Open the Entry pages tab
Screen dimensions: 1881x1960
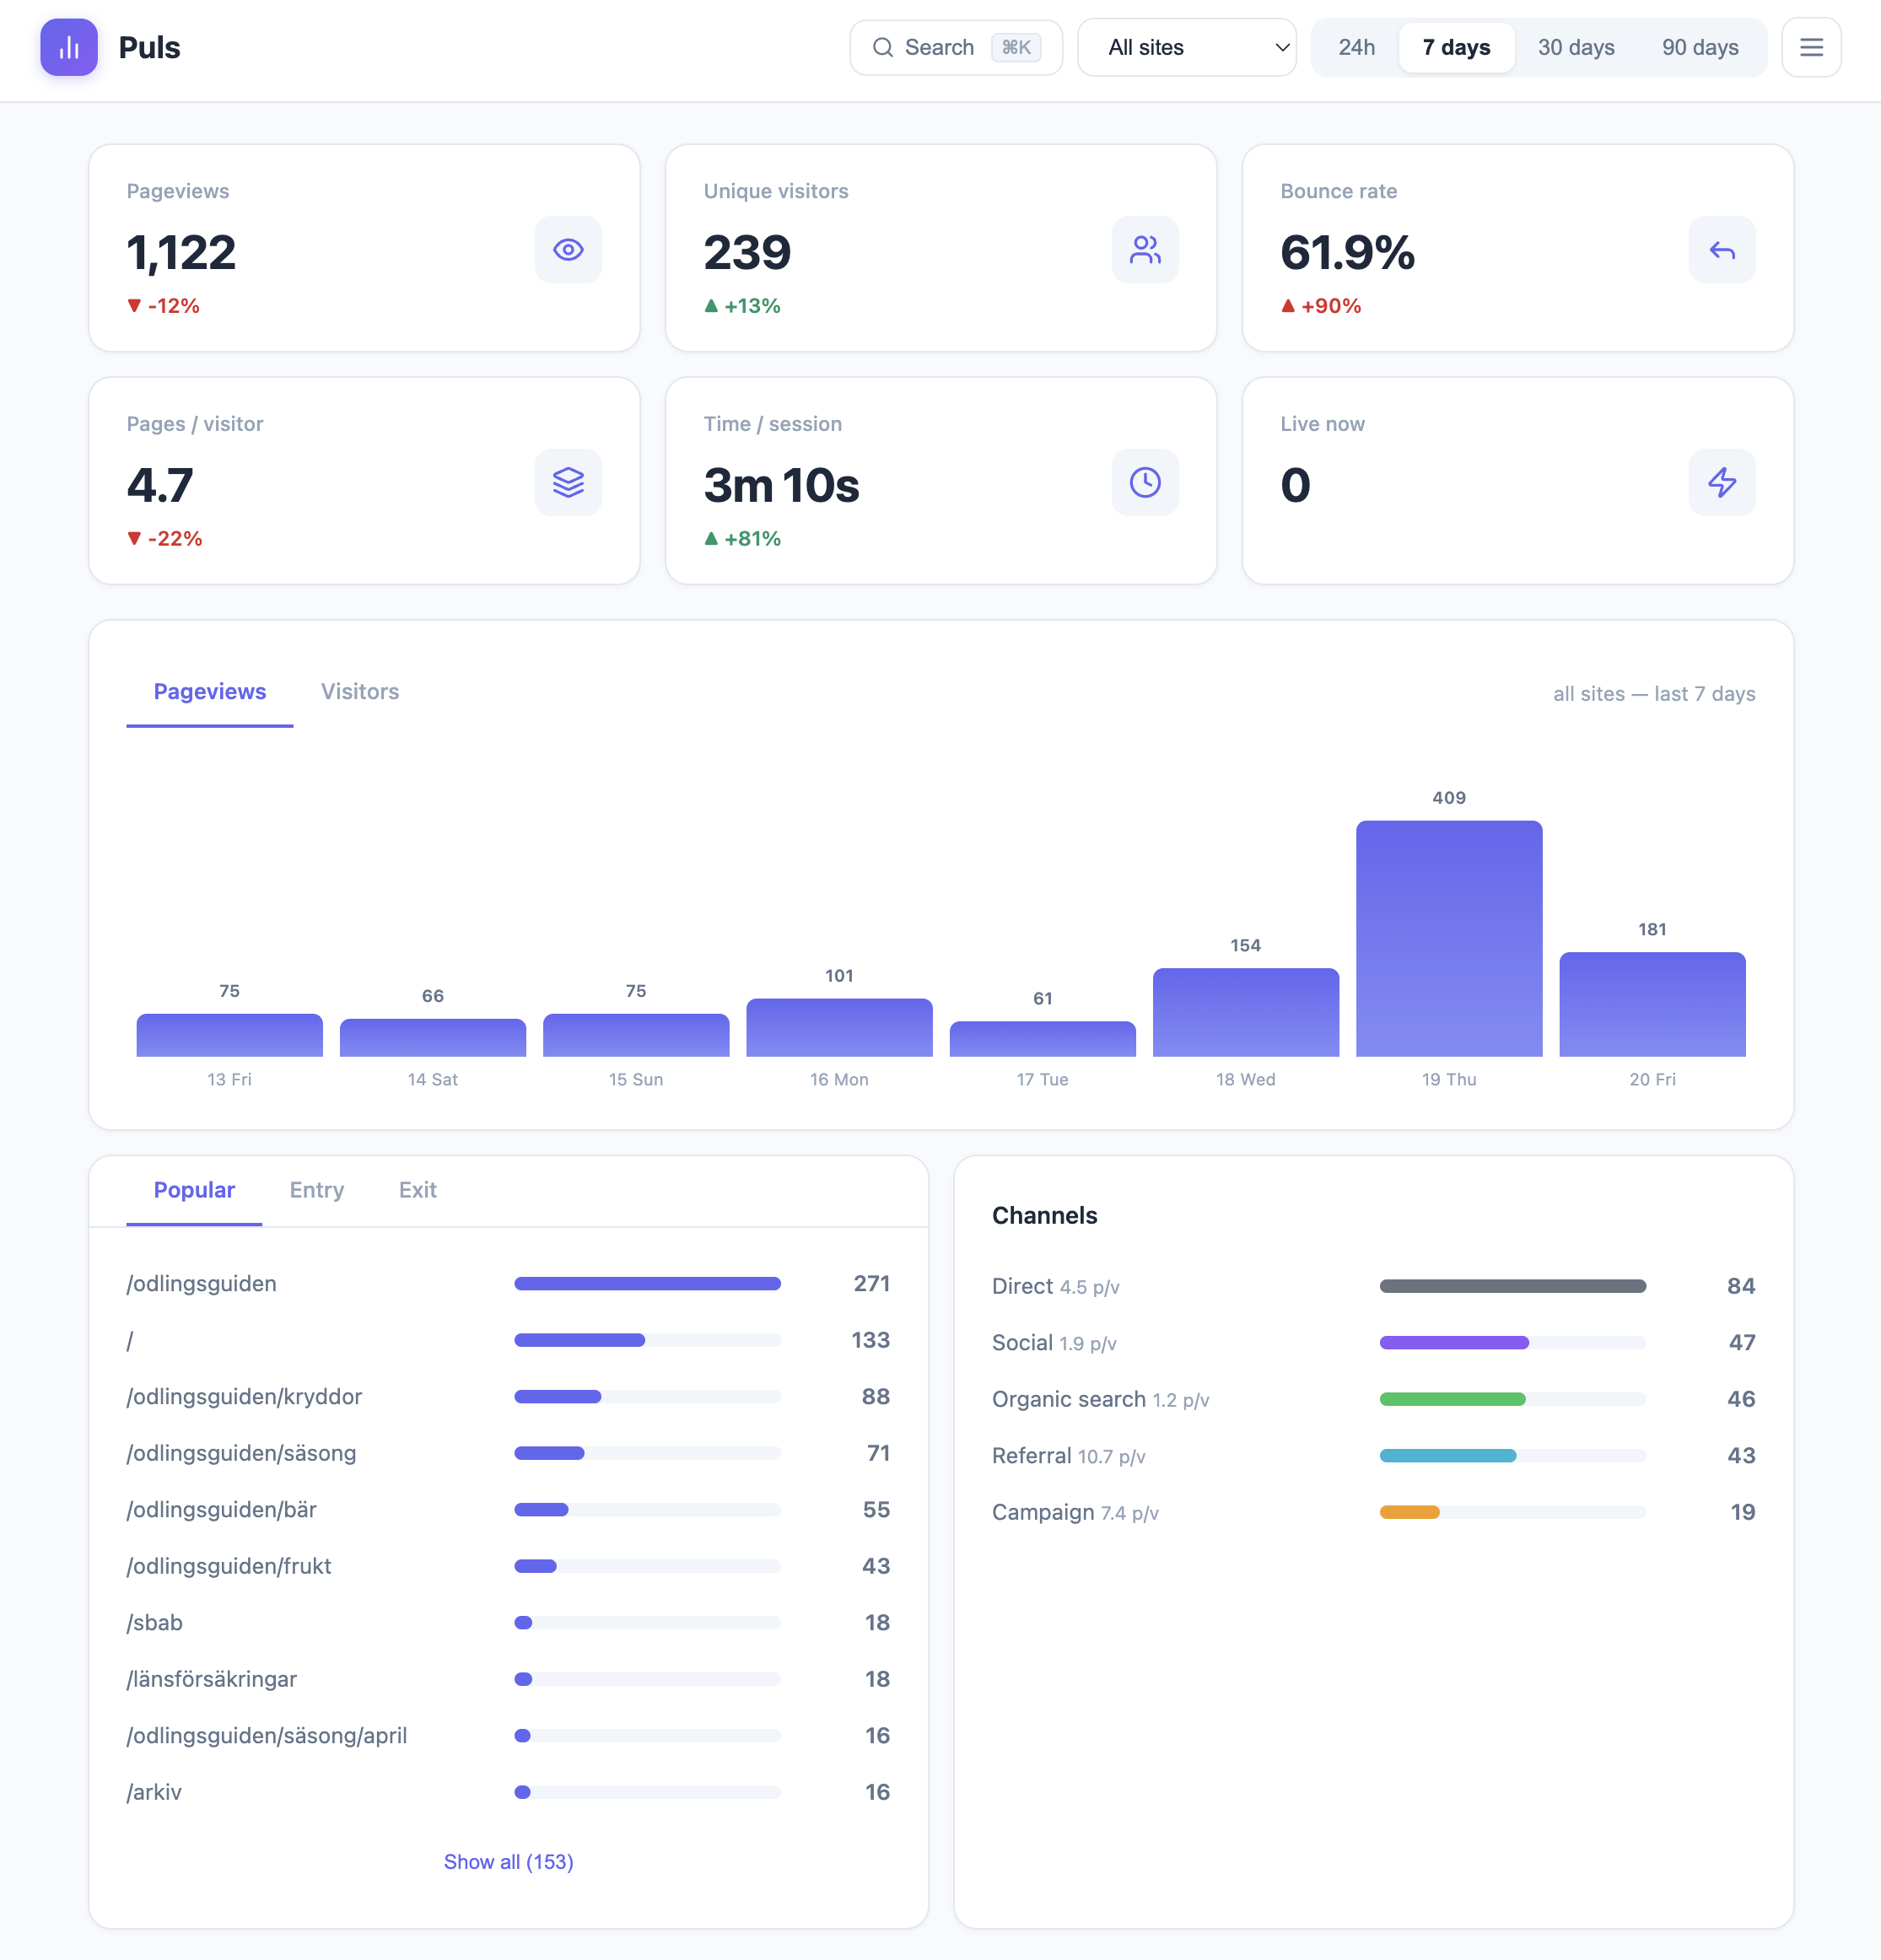(316, 1190)
